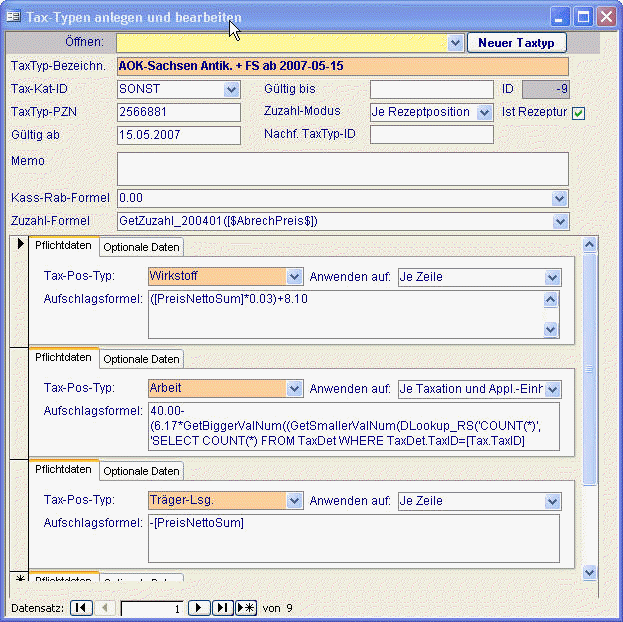Open Anwenden auf dropdown showing Je Taxation
This screenshot has width=623, height=622.
pos(552,389)
